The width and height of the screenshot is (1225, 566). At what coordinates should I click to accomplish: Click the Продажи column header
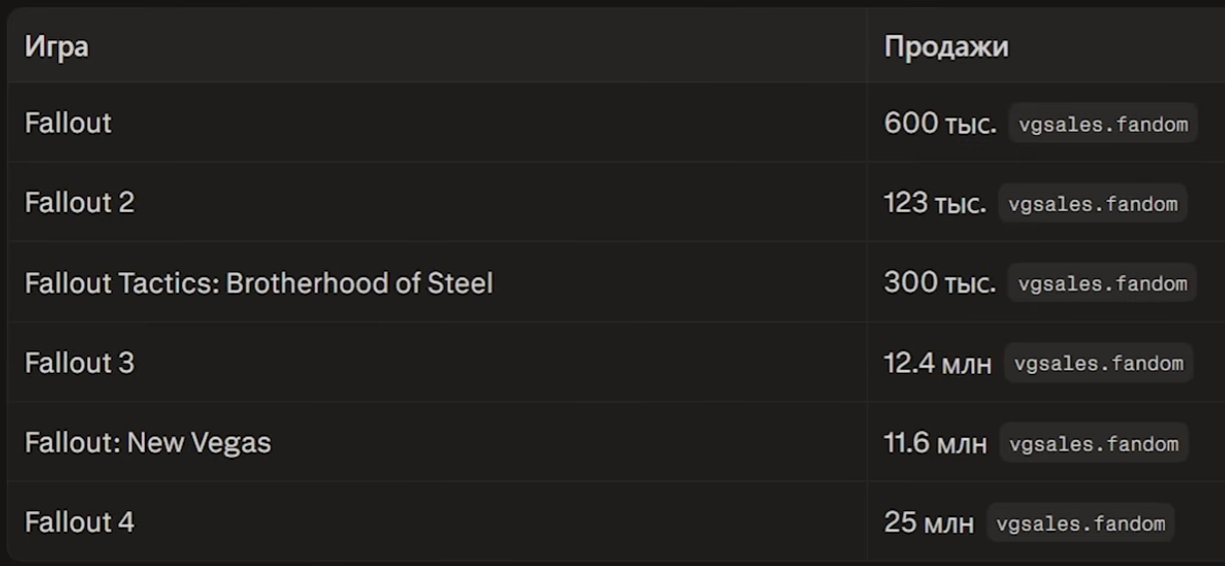tap(946, 46)
